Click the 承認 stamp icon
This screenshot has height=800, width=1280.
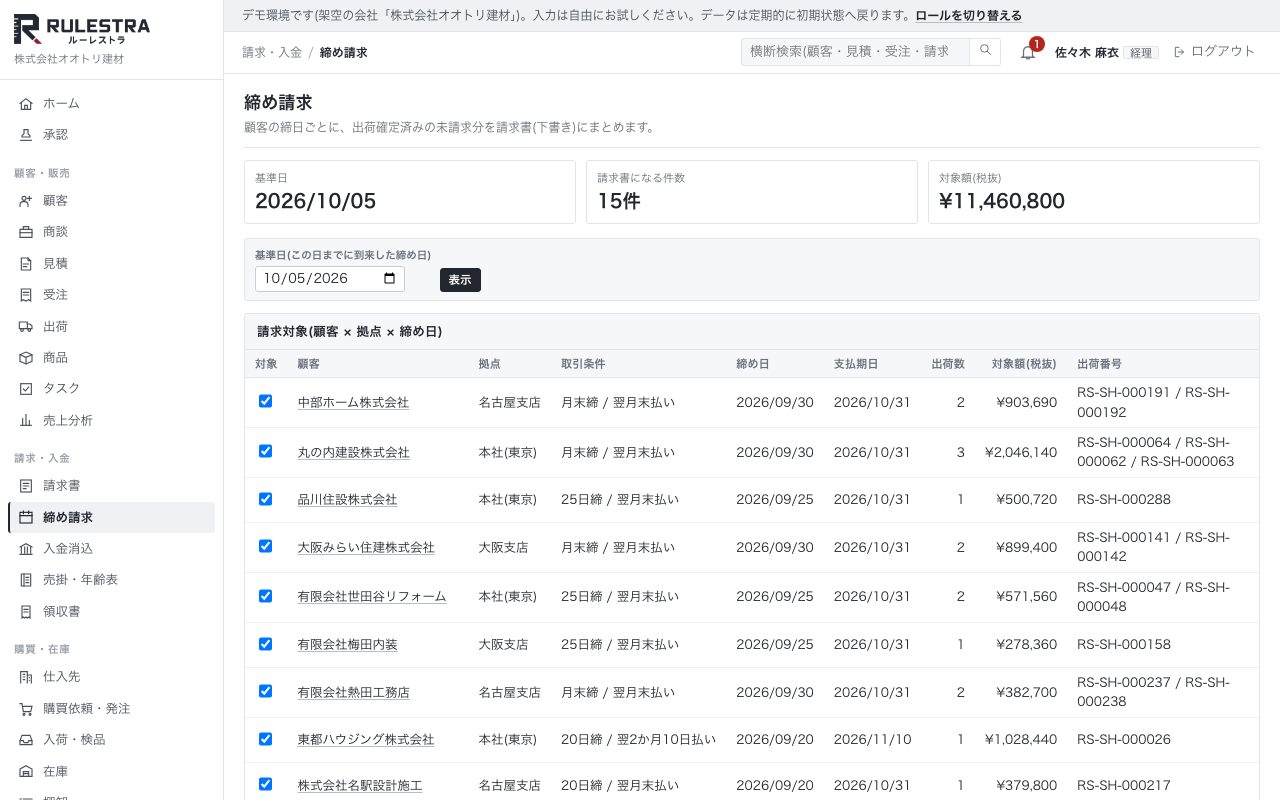pos(26,134)
